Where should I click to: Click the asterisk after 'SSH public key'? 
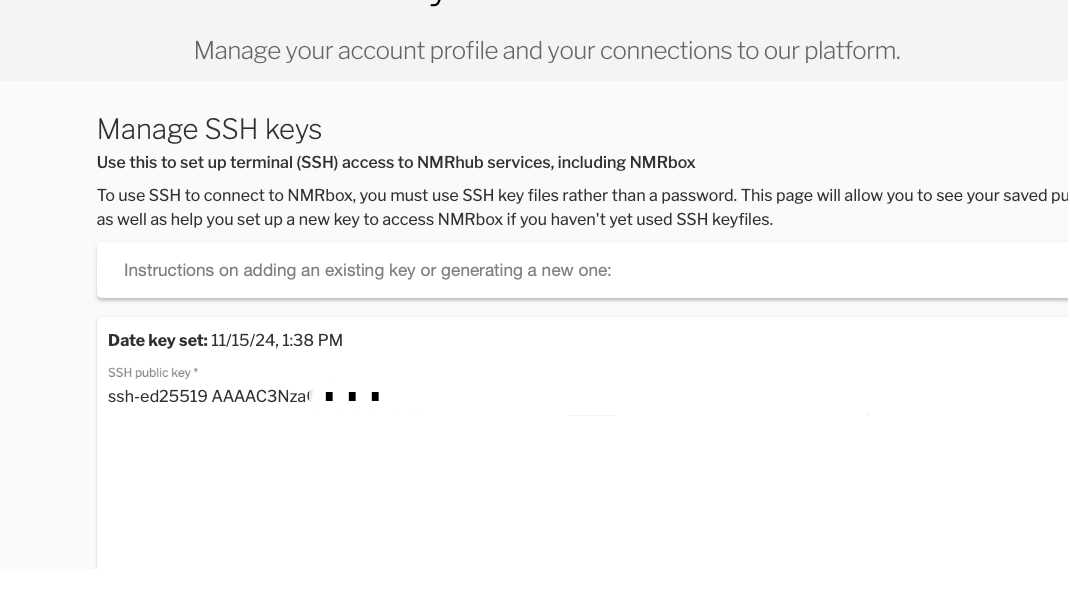tap(196, 371)
